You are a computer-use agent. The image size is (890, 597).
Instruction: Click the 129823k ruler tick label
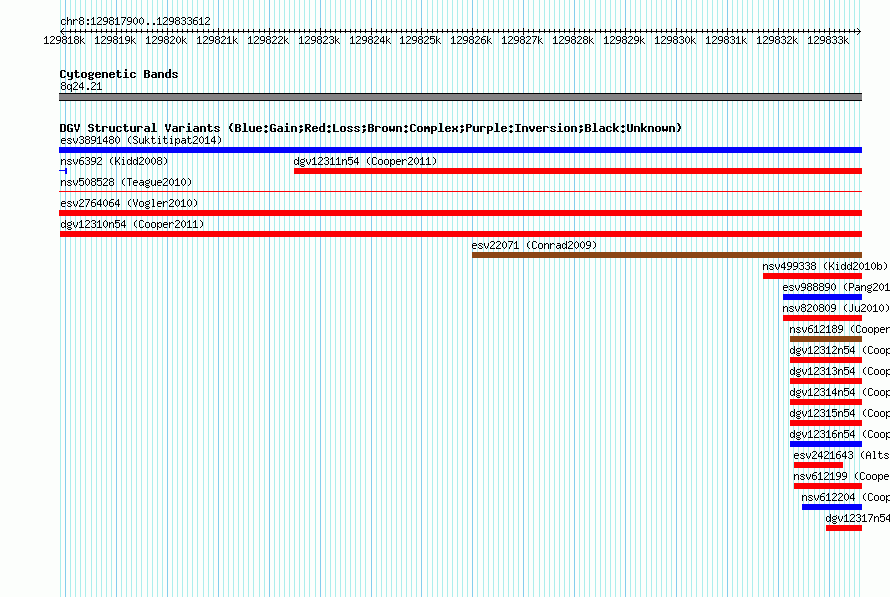click(319, 40)
